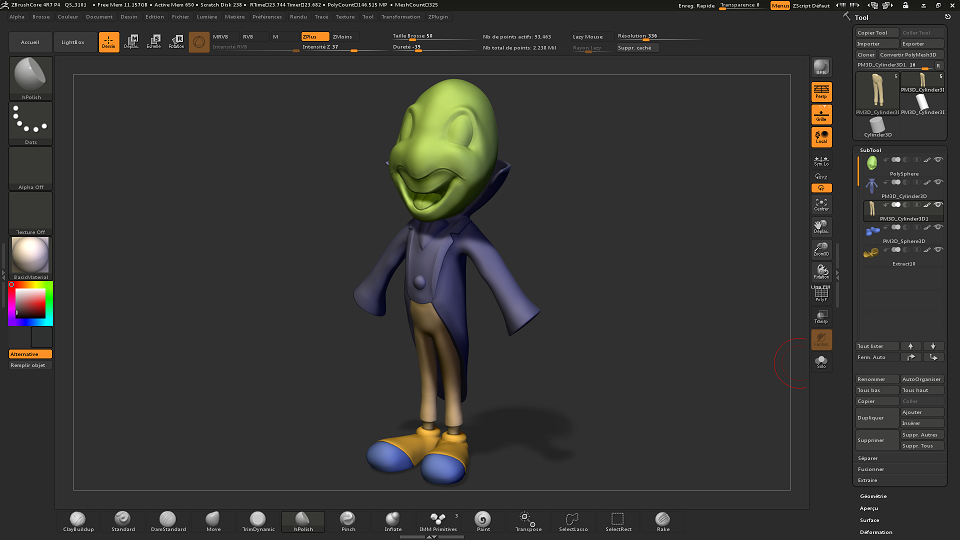Image resolution: width=960 pixels, height=540 pixels.
Task: Select the Paint brush
Action: pyautogui.click(x=483, y=522)
